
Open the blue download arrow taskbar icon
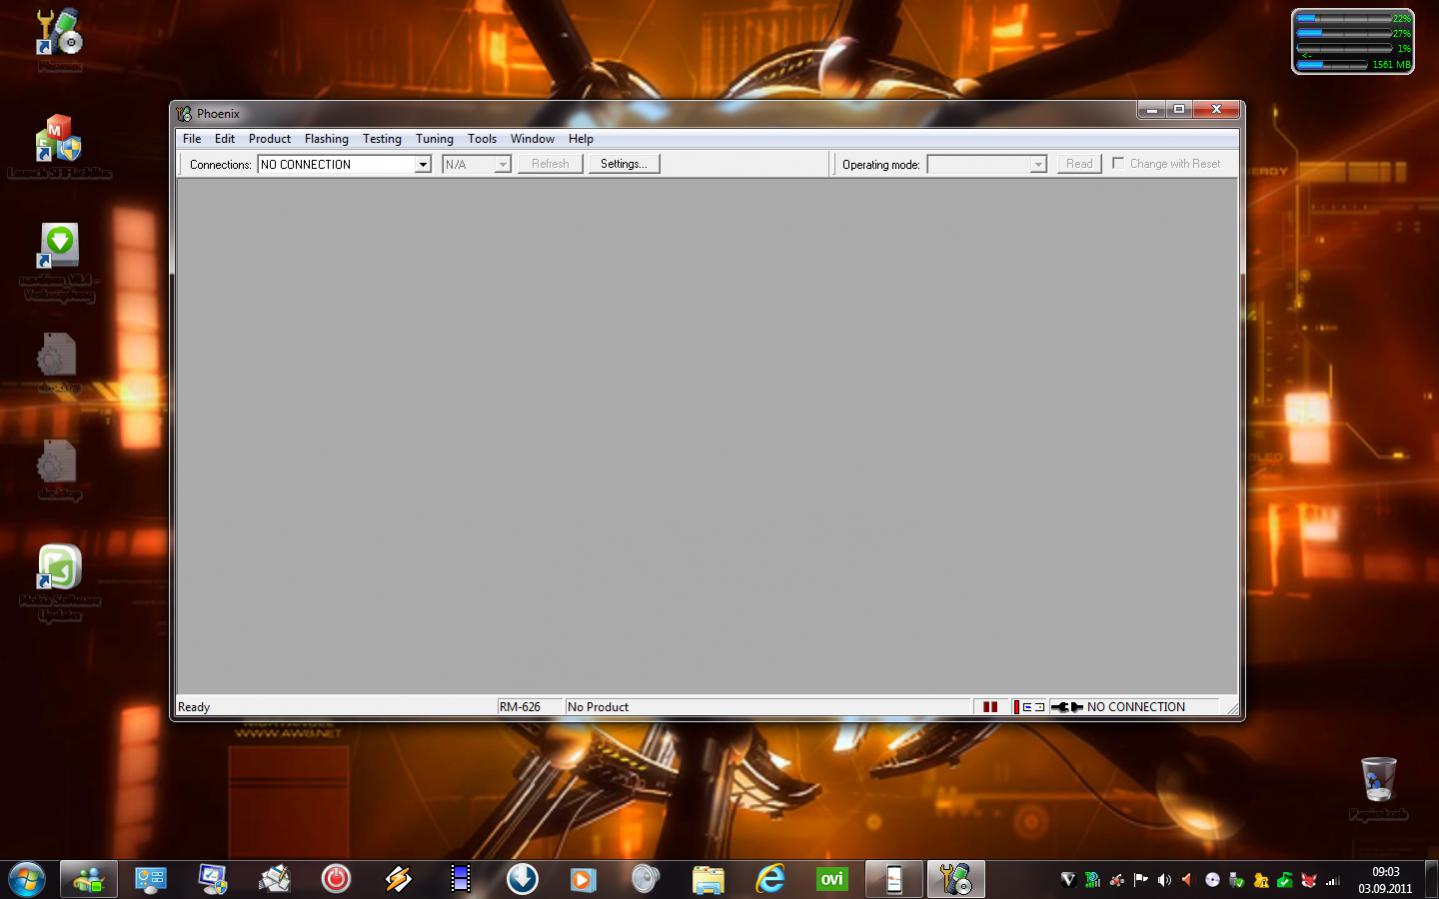[x=522, y=880]
